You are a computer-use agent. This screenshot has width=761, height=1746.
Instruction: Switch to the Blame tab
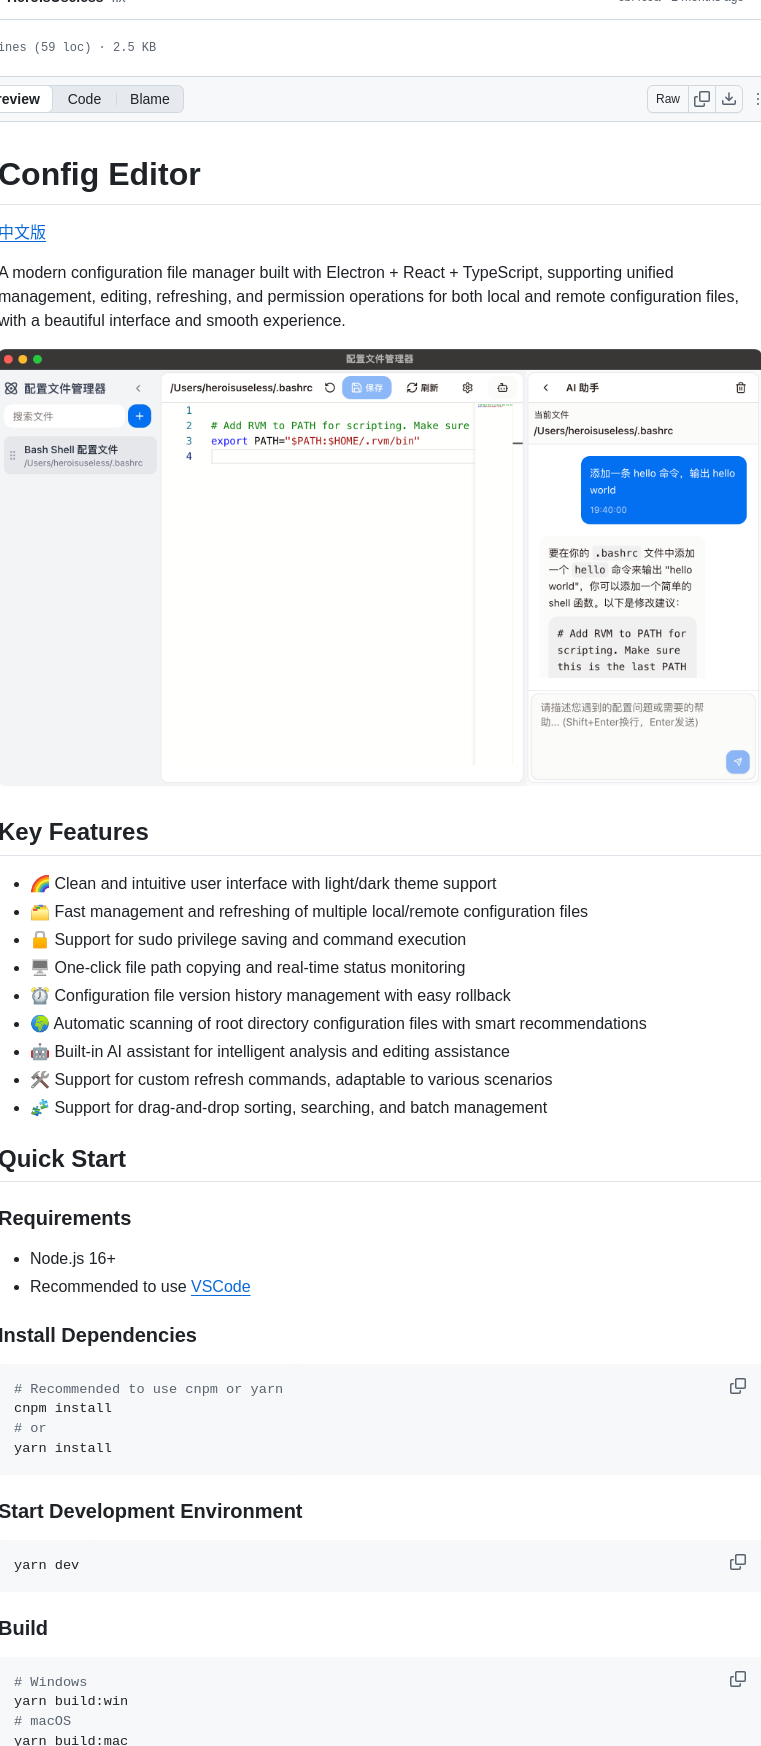click(150, 99)
